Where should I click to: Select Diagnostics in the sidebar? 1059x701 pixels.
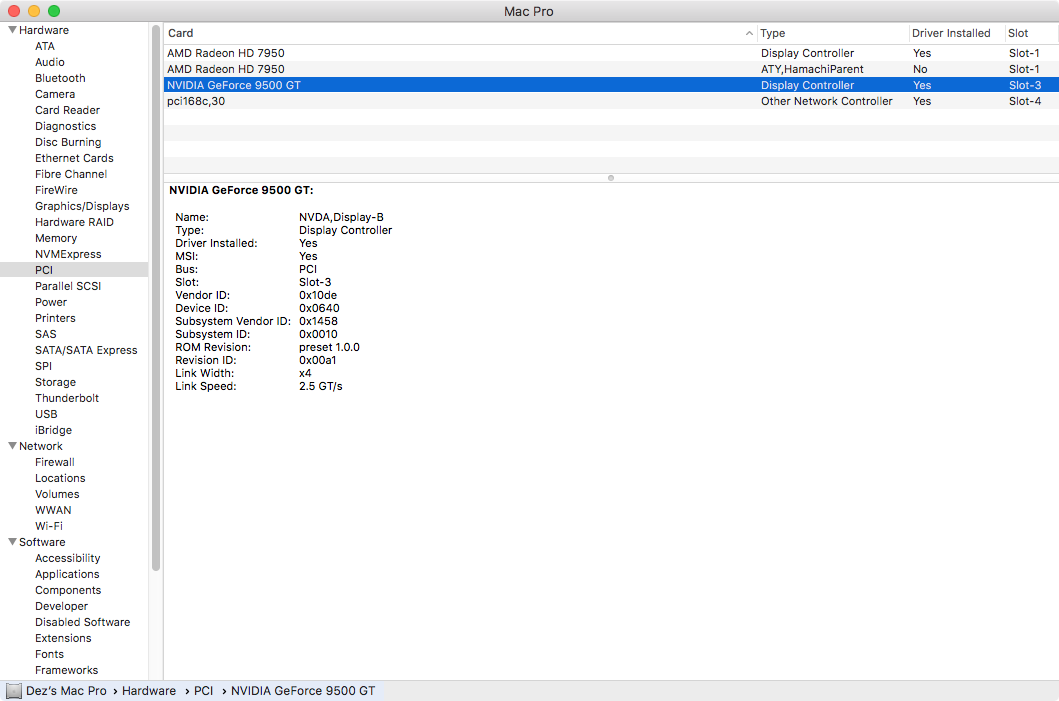click(x=66, y=126)
